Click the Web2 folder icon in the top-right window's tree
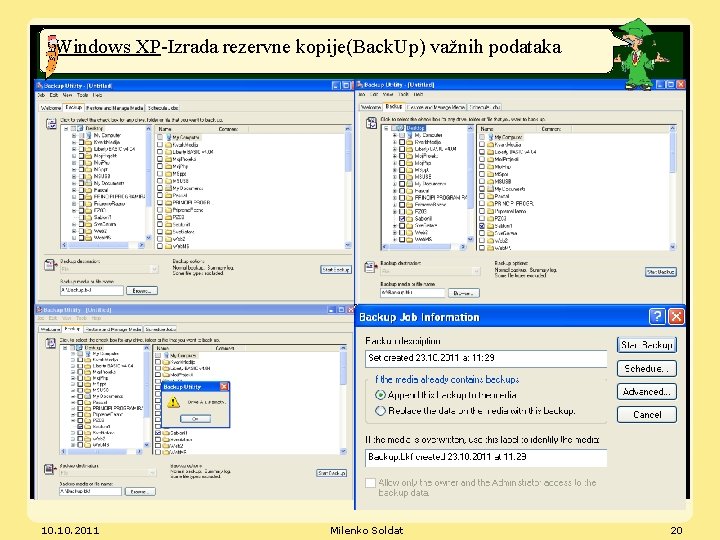This screenshot has height=540, width=720. 409,232
